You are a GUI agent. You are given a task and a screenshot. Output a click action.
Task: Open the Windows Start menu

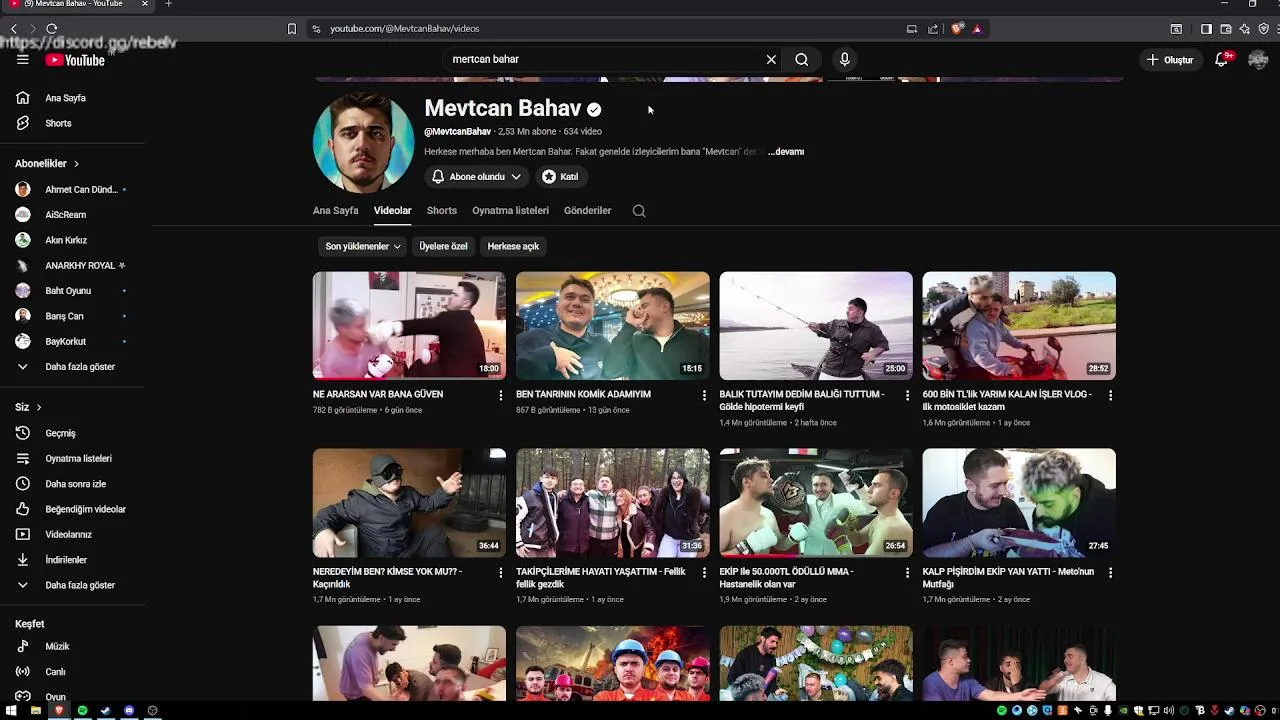(x=12, y=710)
